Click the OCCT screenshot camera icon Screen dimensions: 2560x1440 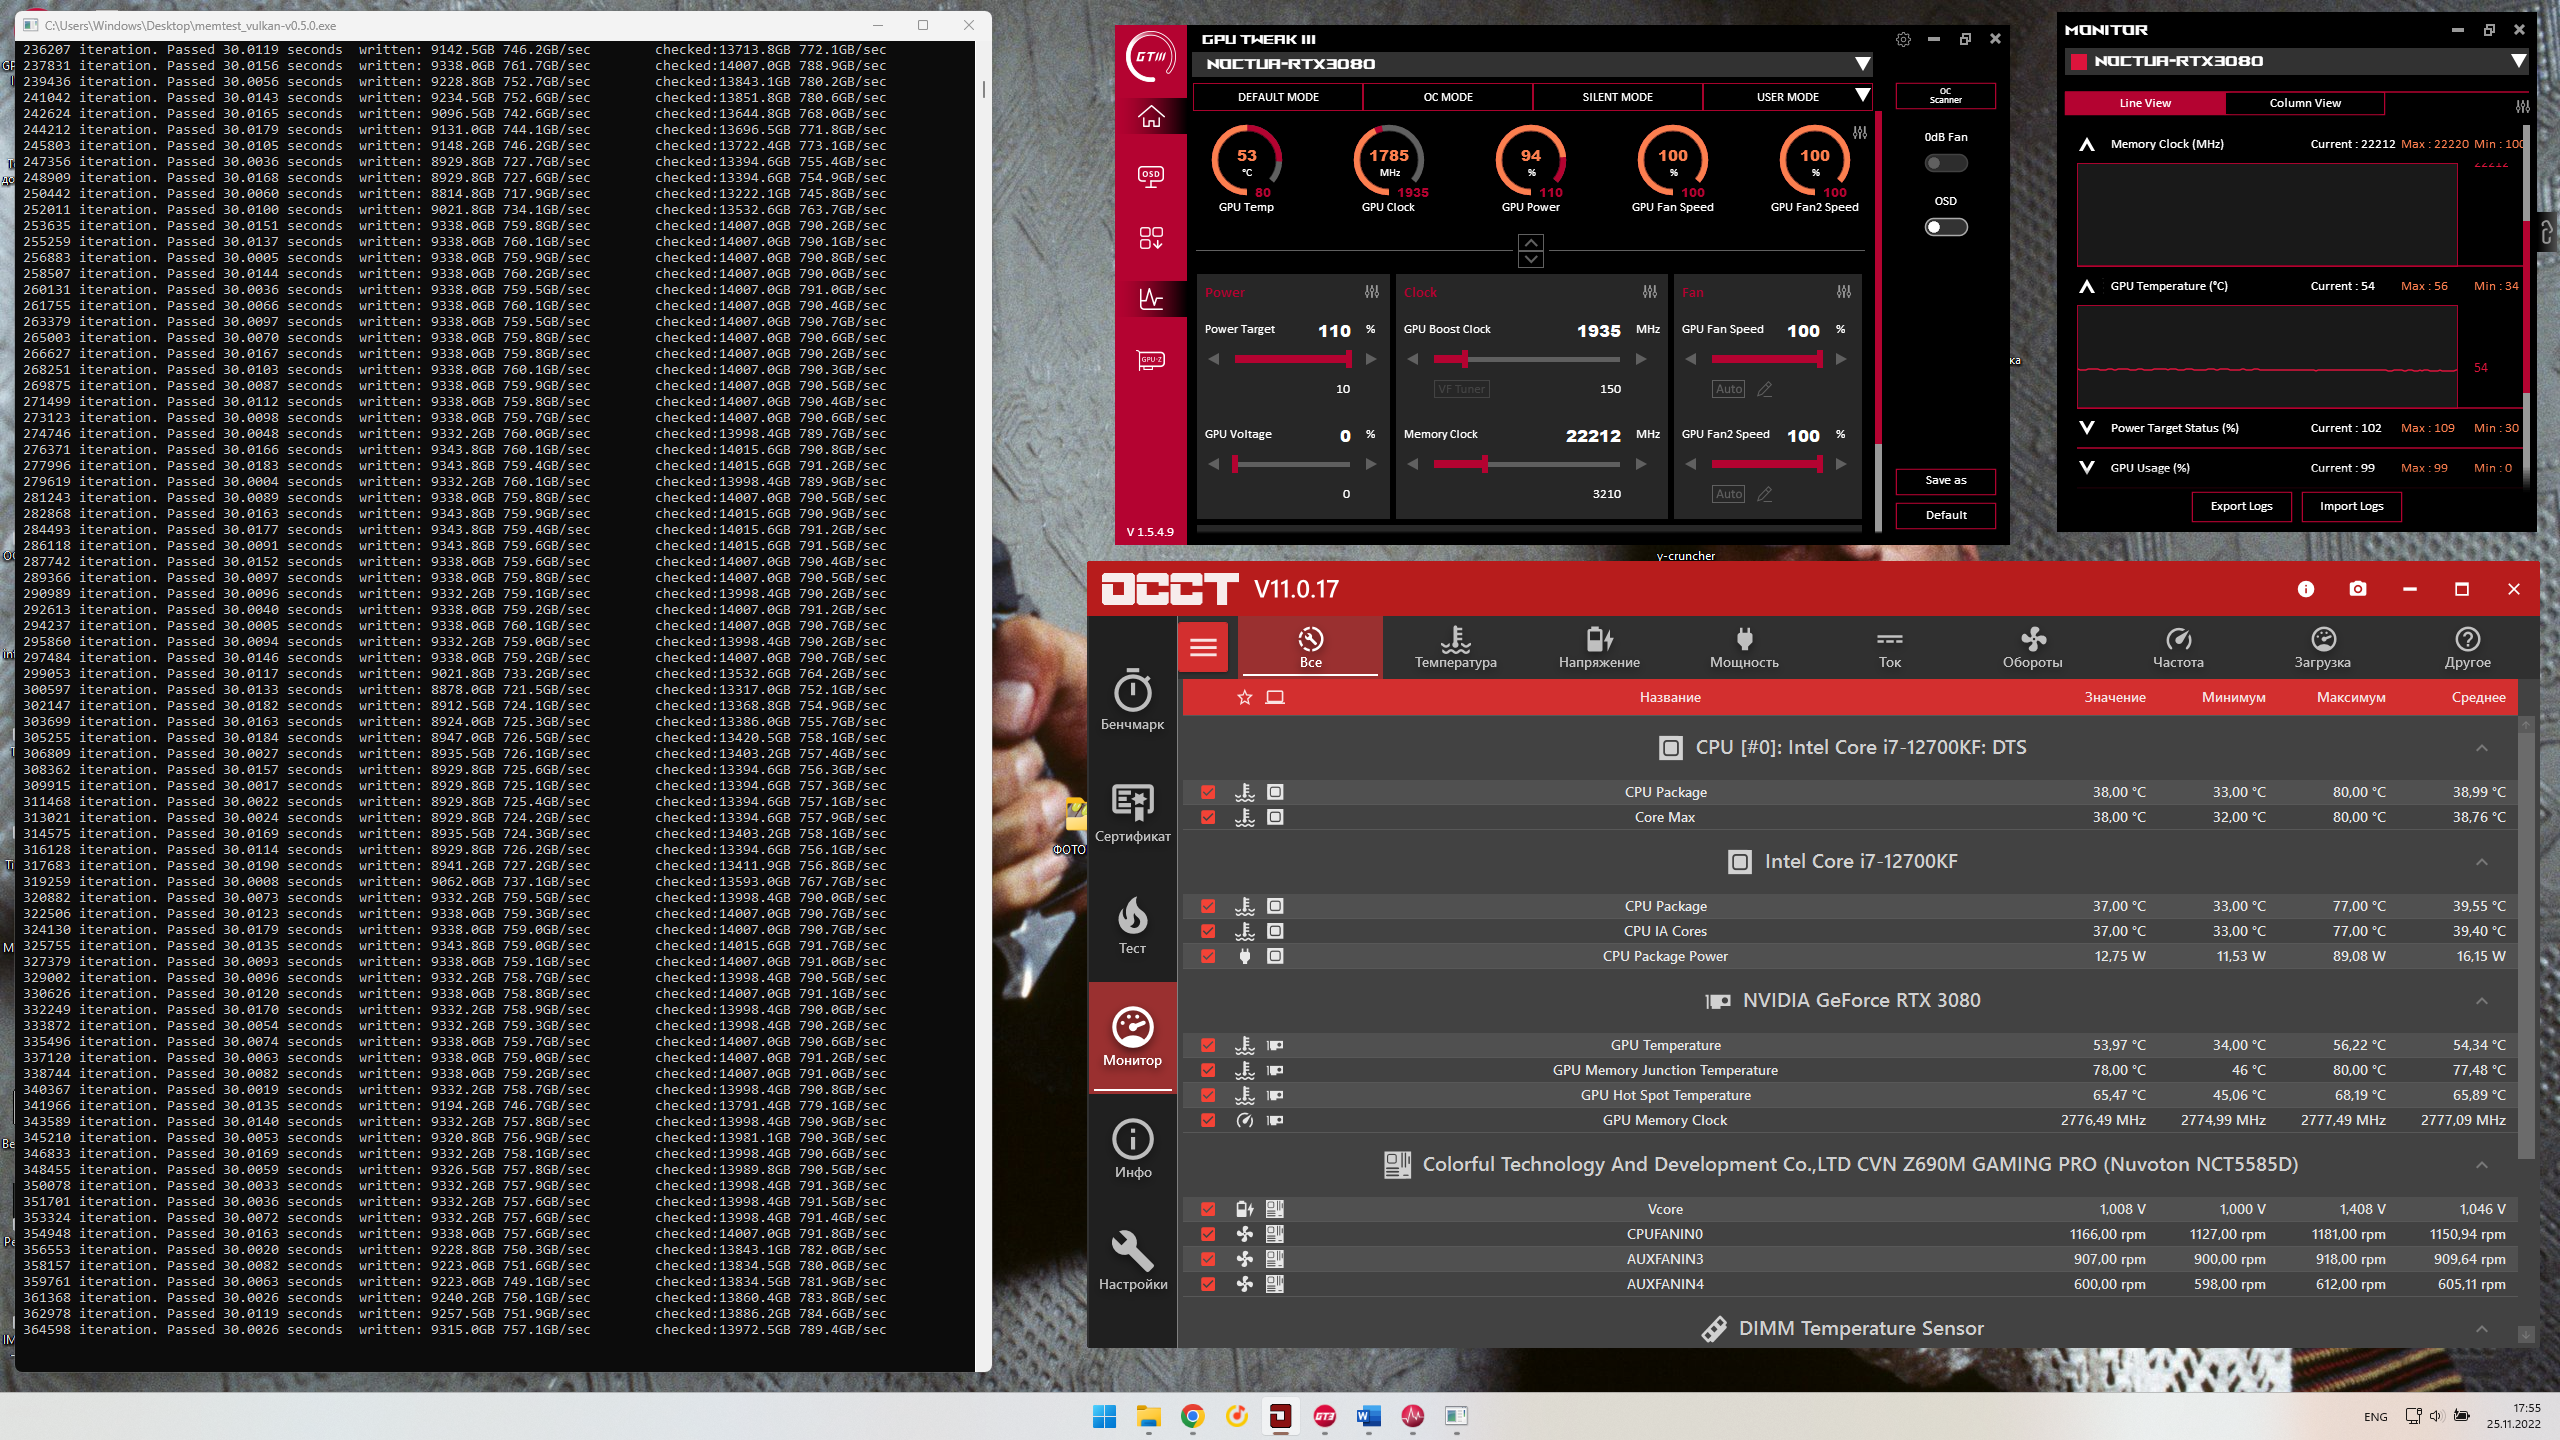click(x=2357, y=589)
